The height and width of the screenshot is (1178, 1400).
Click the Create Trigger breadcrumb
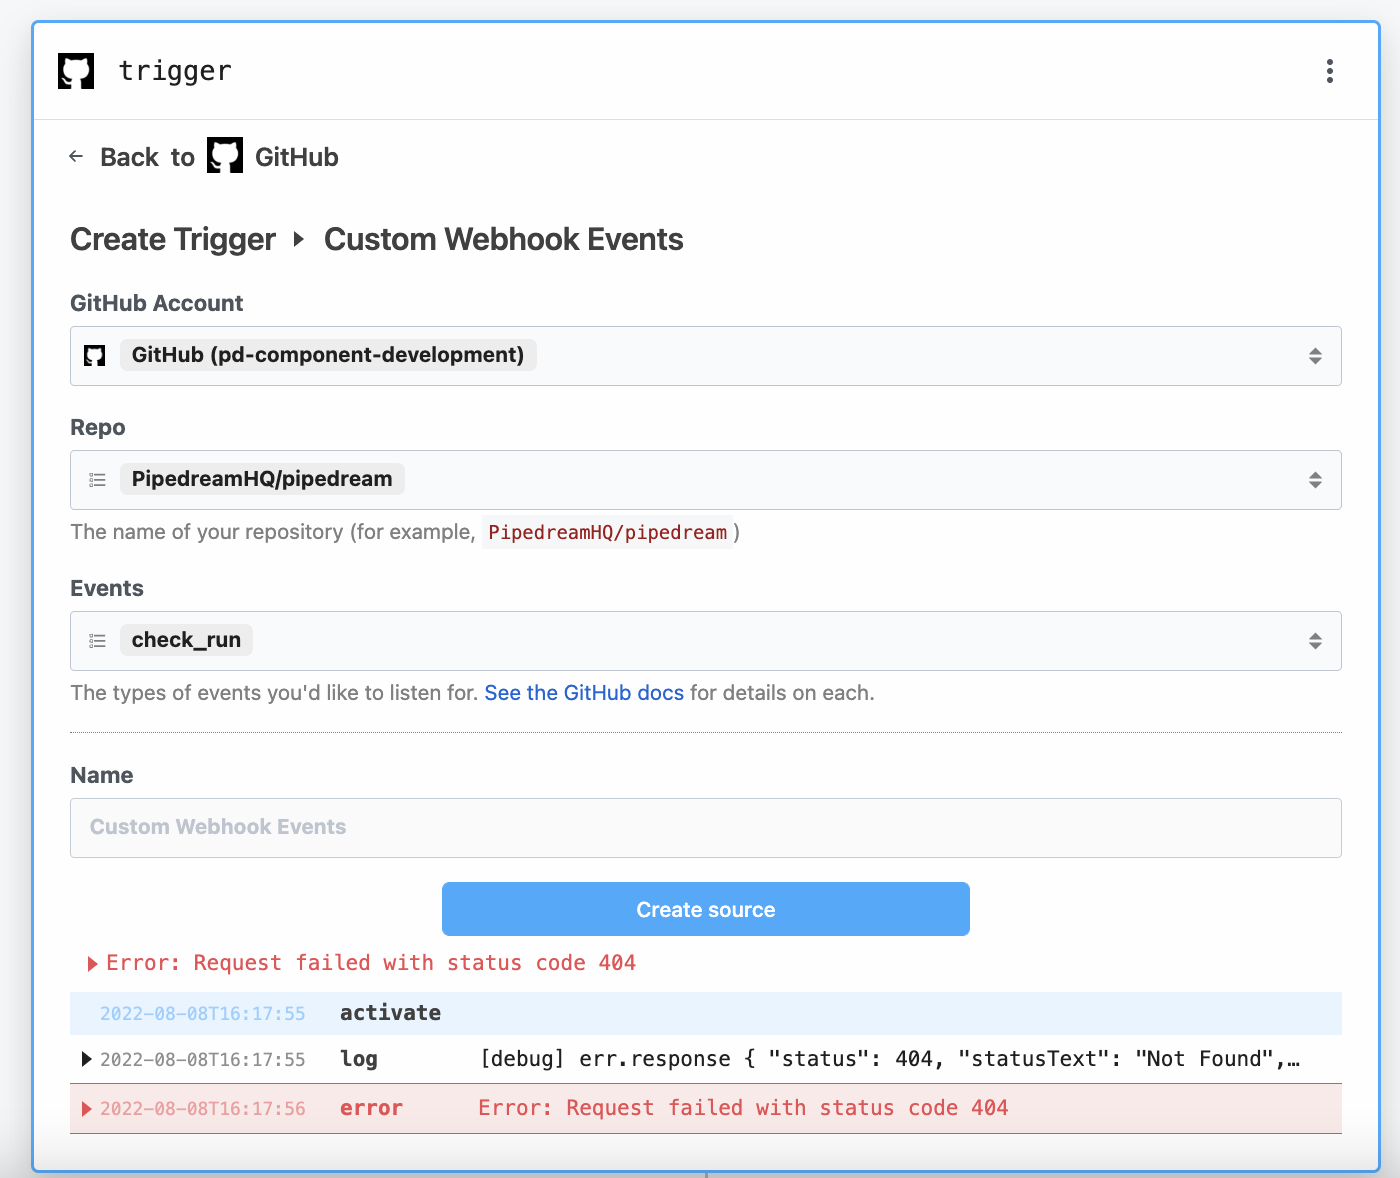point(173,239)
